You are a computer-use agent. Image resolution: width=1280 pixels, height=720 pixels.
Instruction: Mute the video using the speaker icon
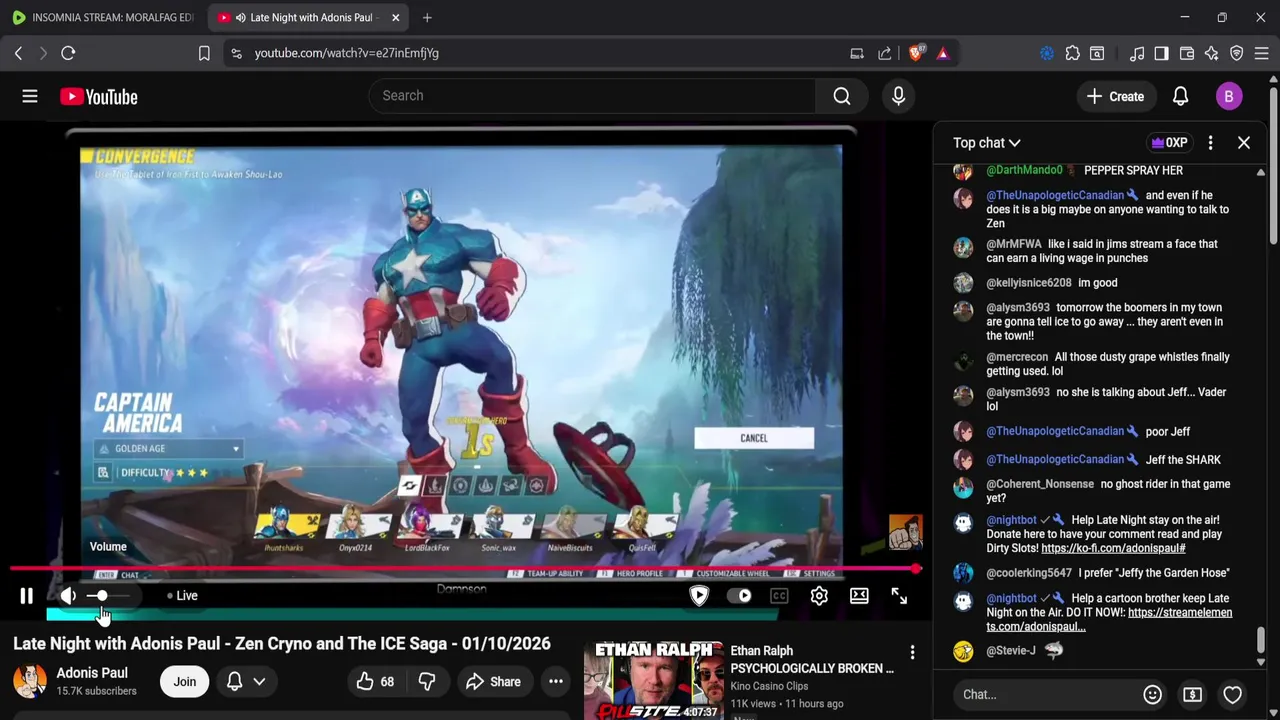tap(68, 596)
